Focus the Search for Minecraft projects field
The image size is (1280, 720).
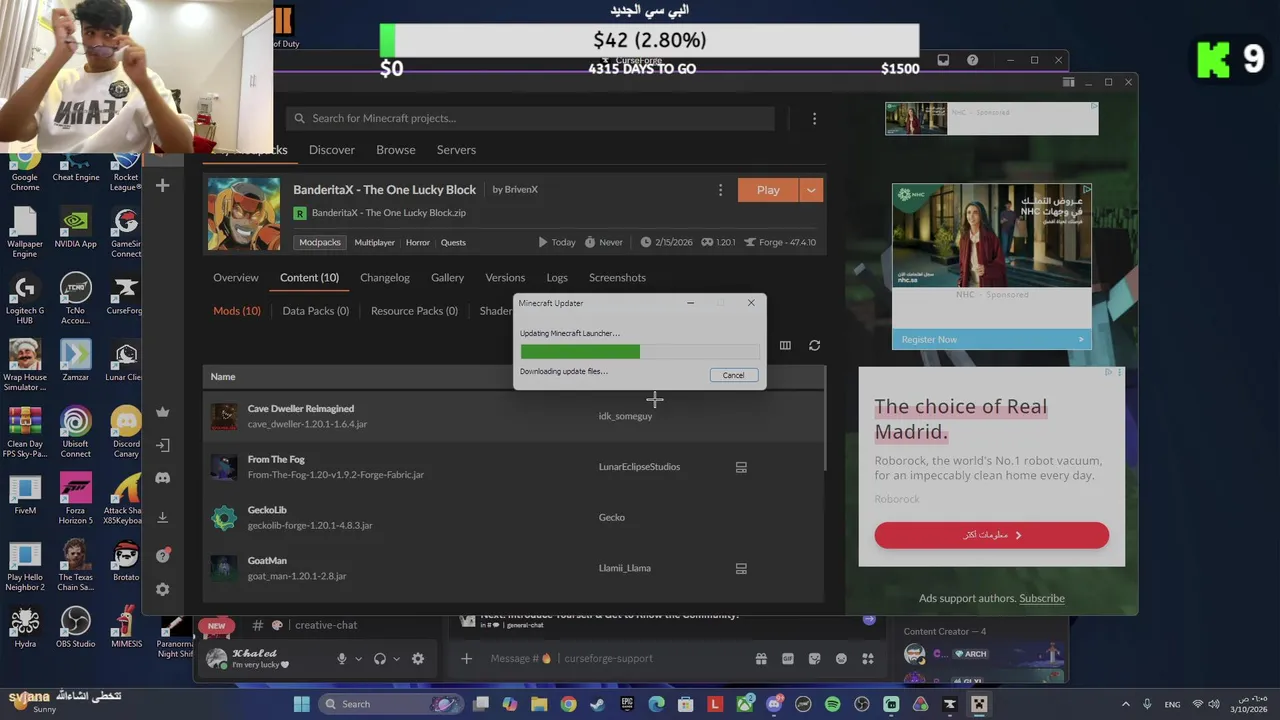point(530,118)
